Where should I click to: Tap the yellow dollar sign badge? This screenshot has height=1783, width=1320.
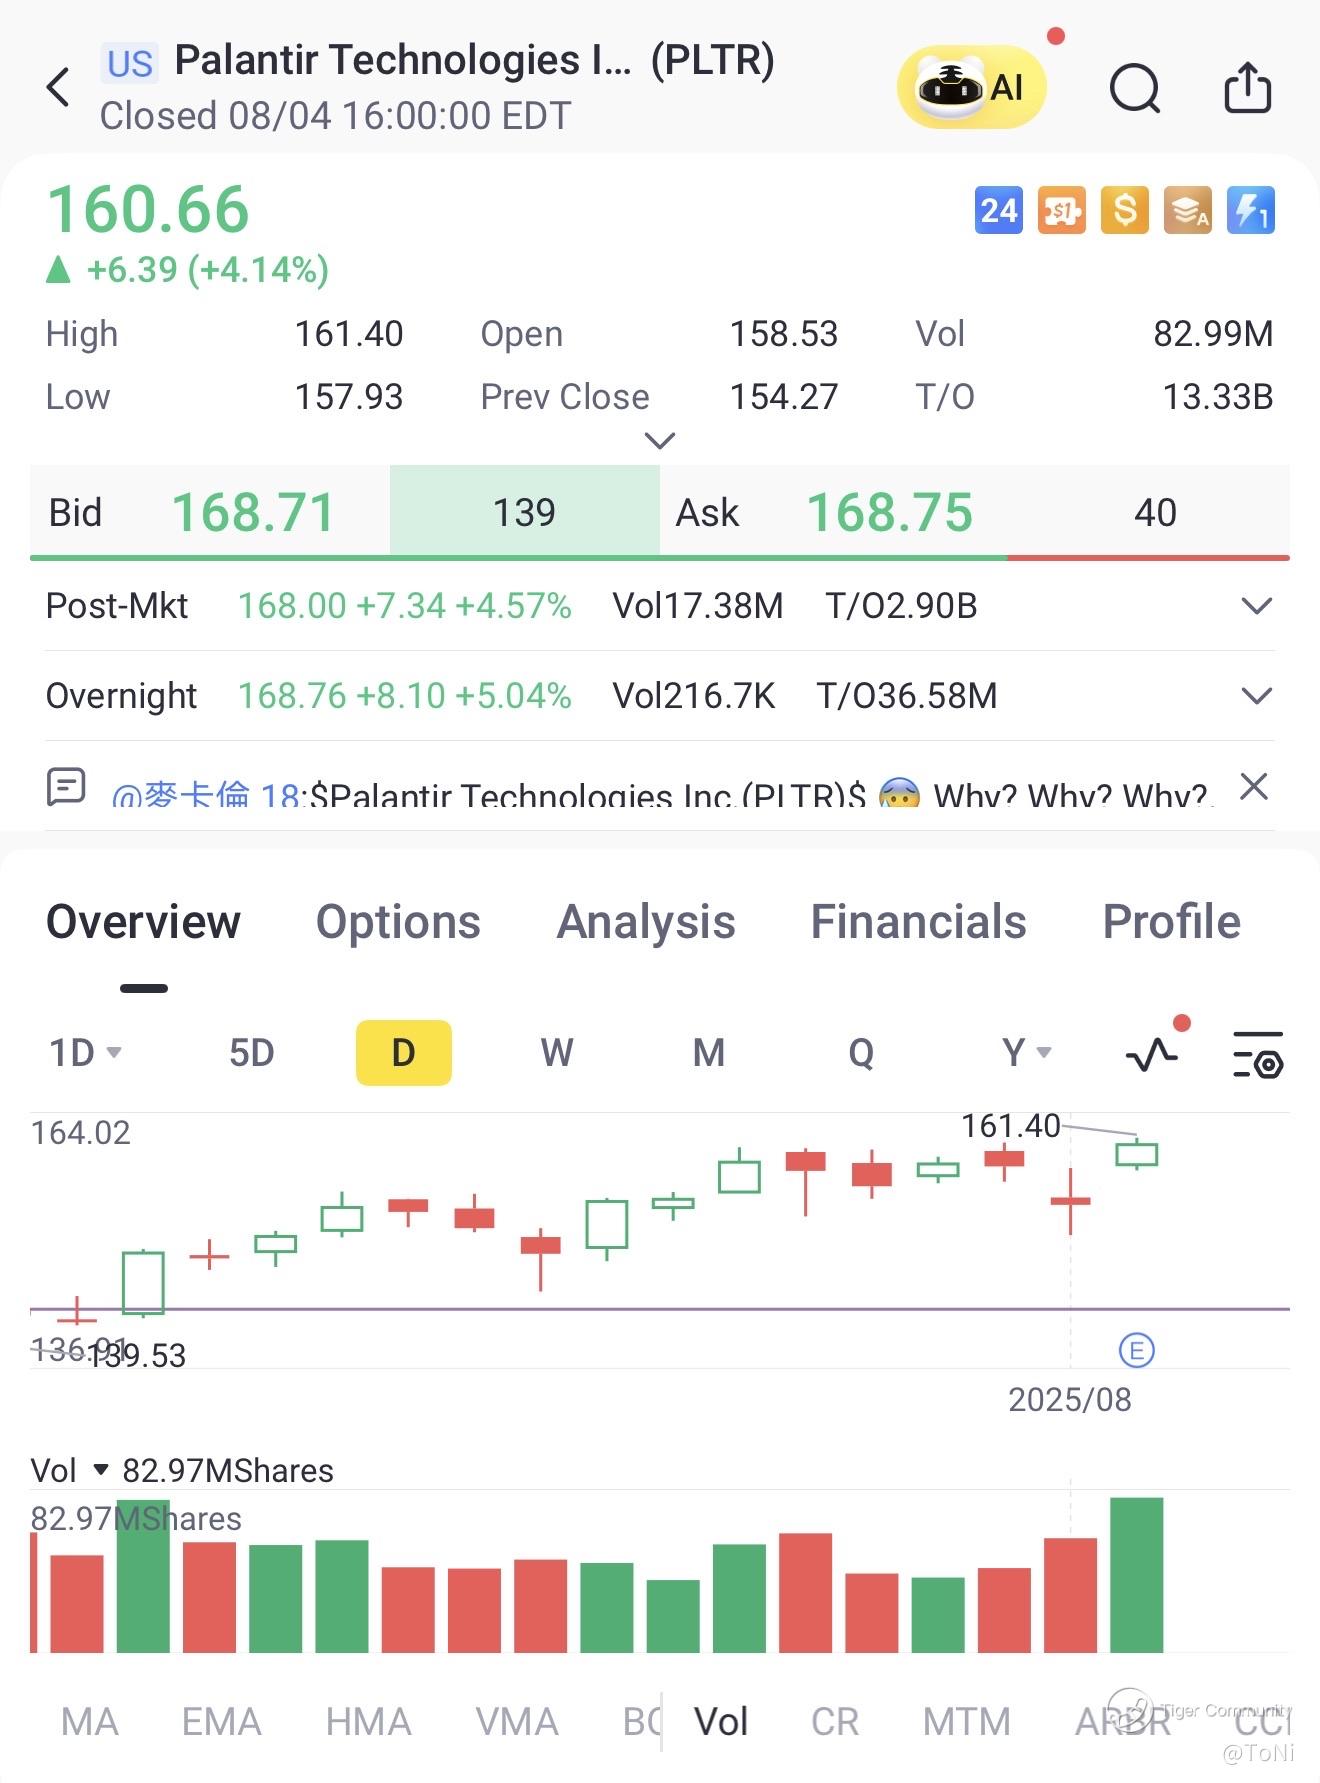pos(1124,211)
